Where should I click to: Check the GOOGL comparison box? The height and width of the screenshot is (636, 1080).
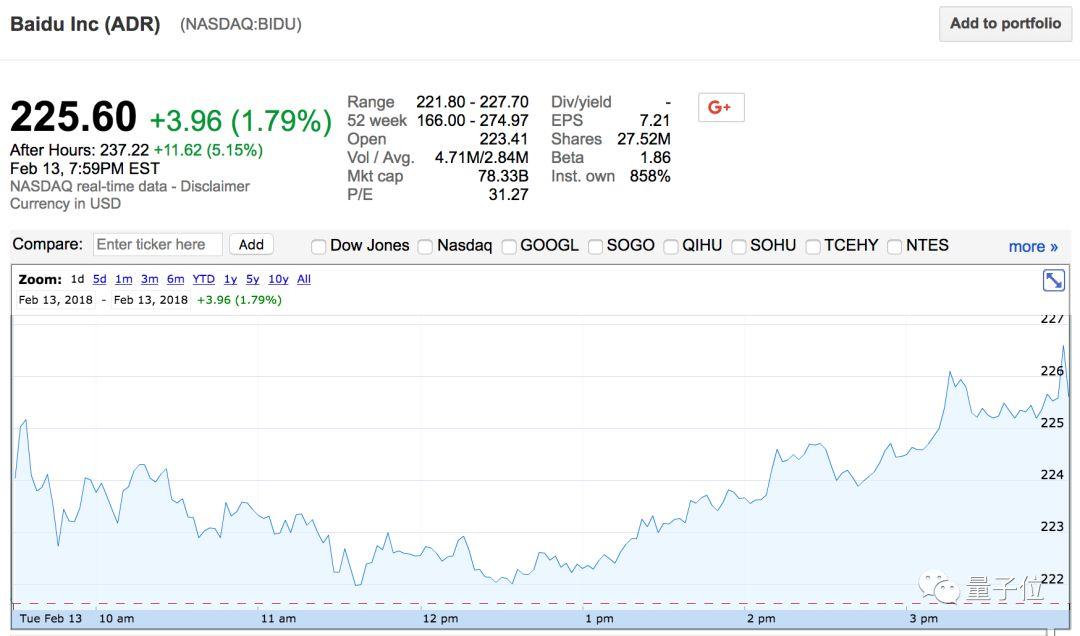[x=509, y=247]
